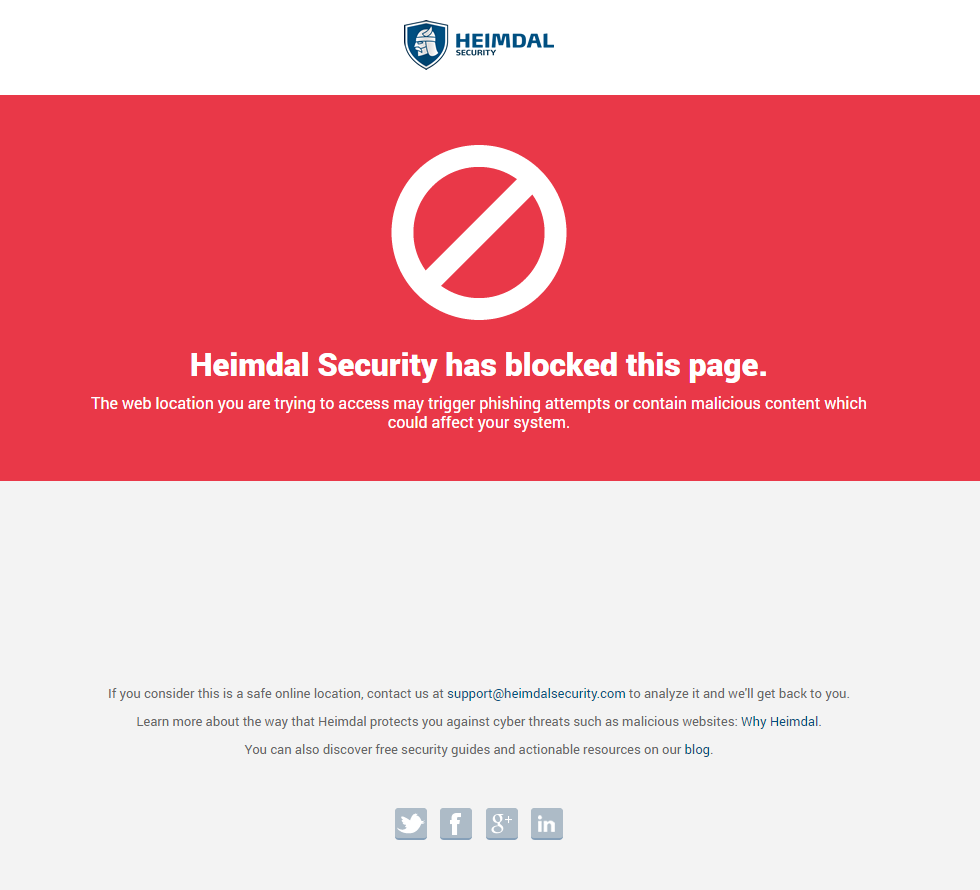The width and height of the screenshot is (980, 890).
Task: Open the support@heimdalsecurity.com email link
Action: coord(536,693)
